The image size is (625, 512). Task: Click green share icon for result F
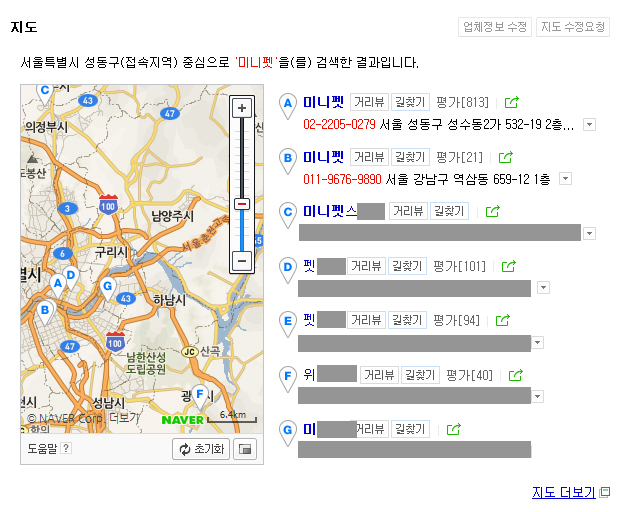pos(515,375)
